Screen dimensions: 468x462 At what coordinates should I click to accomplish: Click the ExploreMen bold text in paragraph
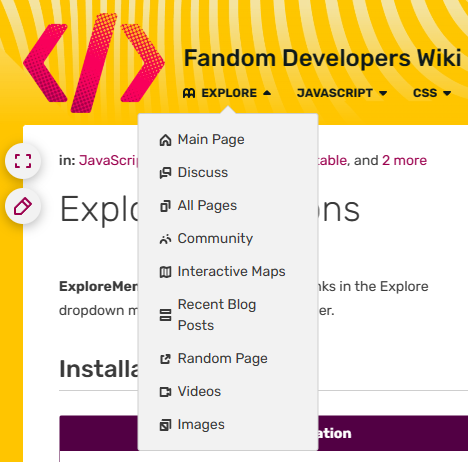coord(99,287)
